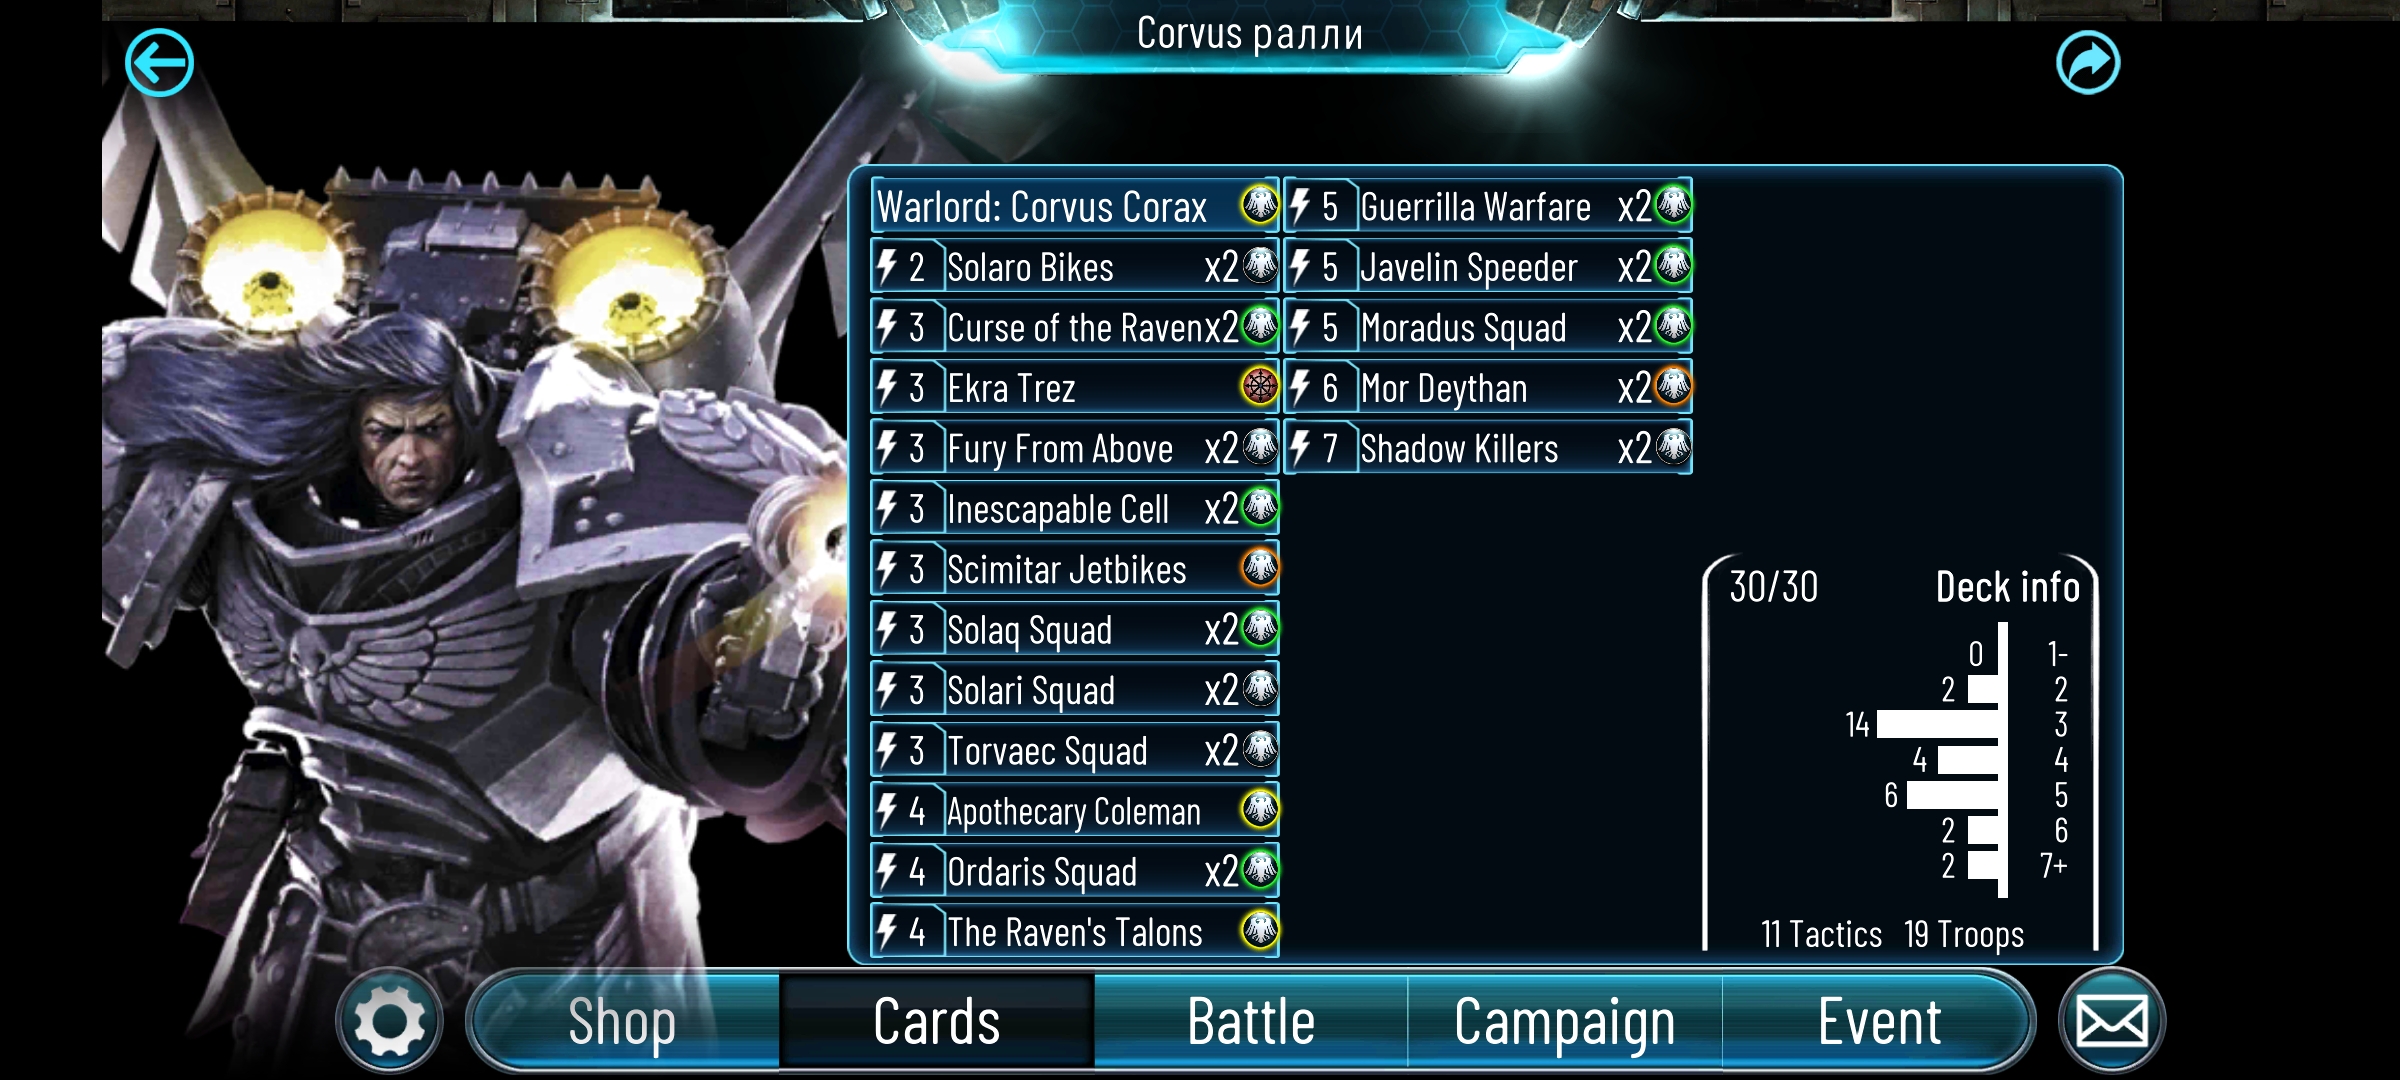Click the Mor Deythan orange rarity icon
The image size is (2400, 1080).
click(1673, 386)
